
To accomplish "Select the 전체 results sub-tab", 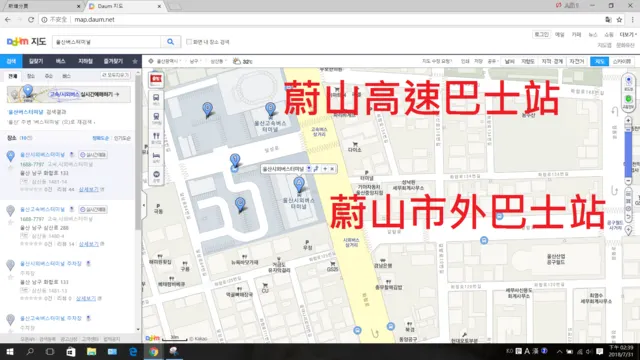I will tap(13, 76).
